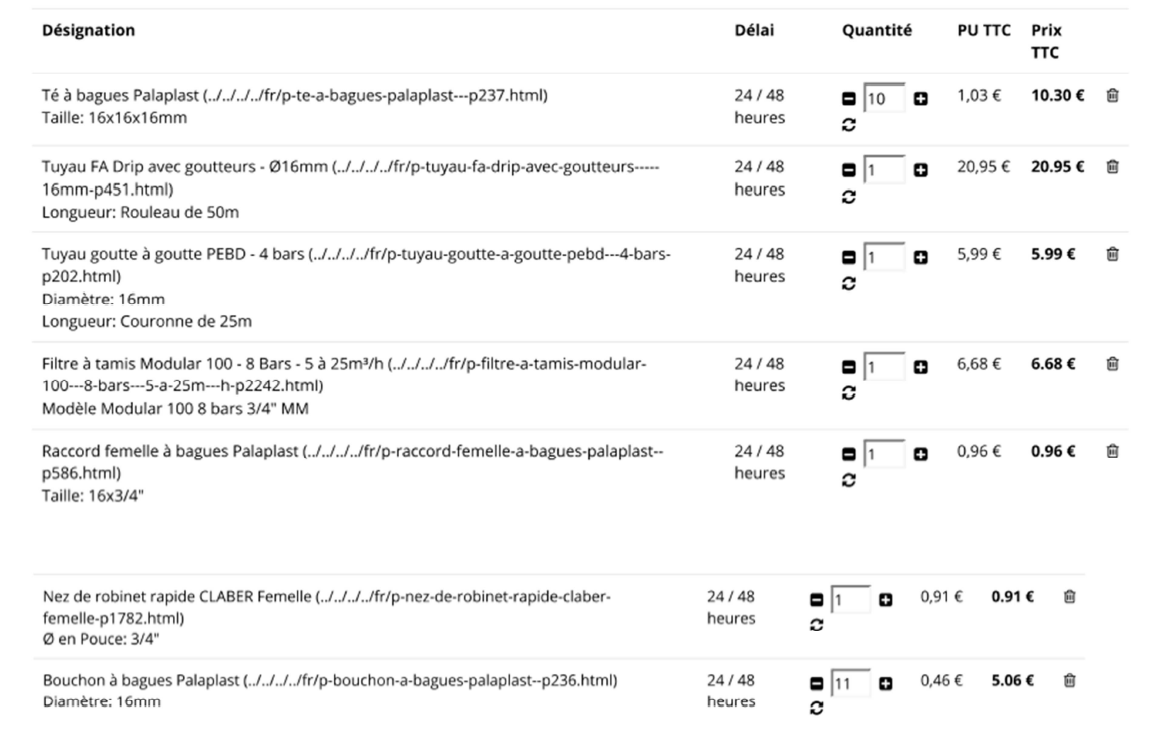Refresh quantity for Filtre à tamis Modular
The width and height of the screenshot is (1155, 742).
coord(849,394)
